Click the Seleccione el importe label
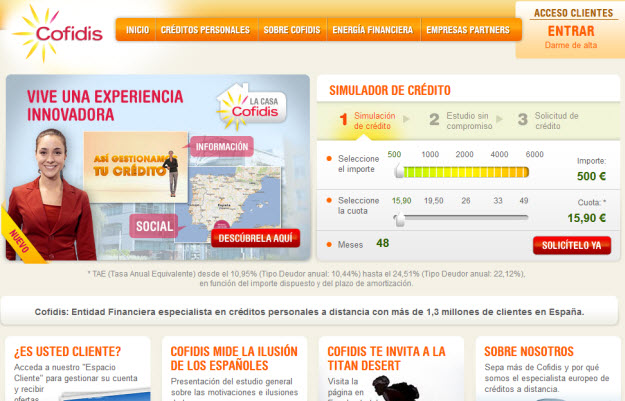Screen dimensions: 625x401 click(x=358, y=164)
